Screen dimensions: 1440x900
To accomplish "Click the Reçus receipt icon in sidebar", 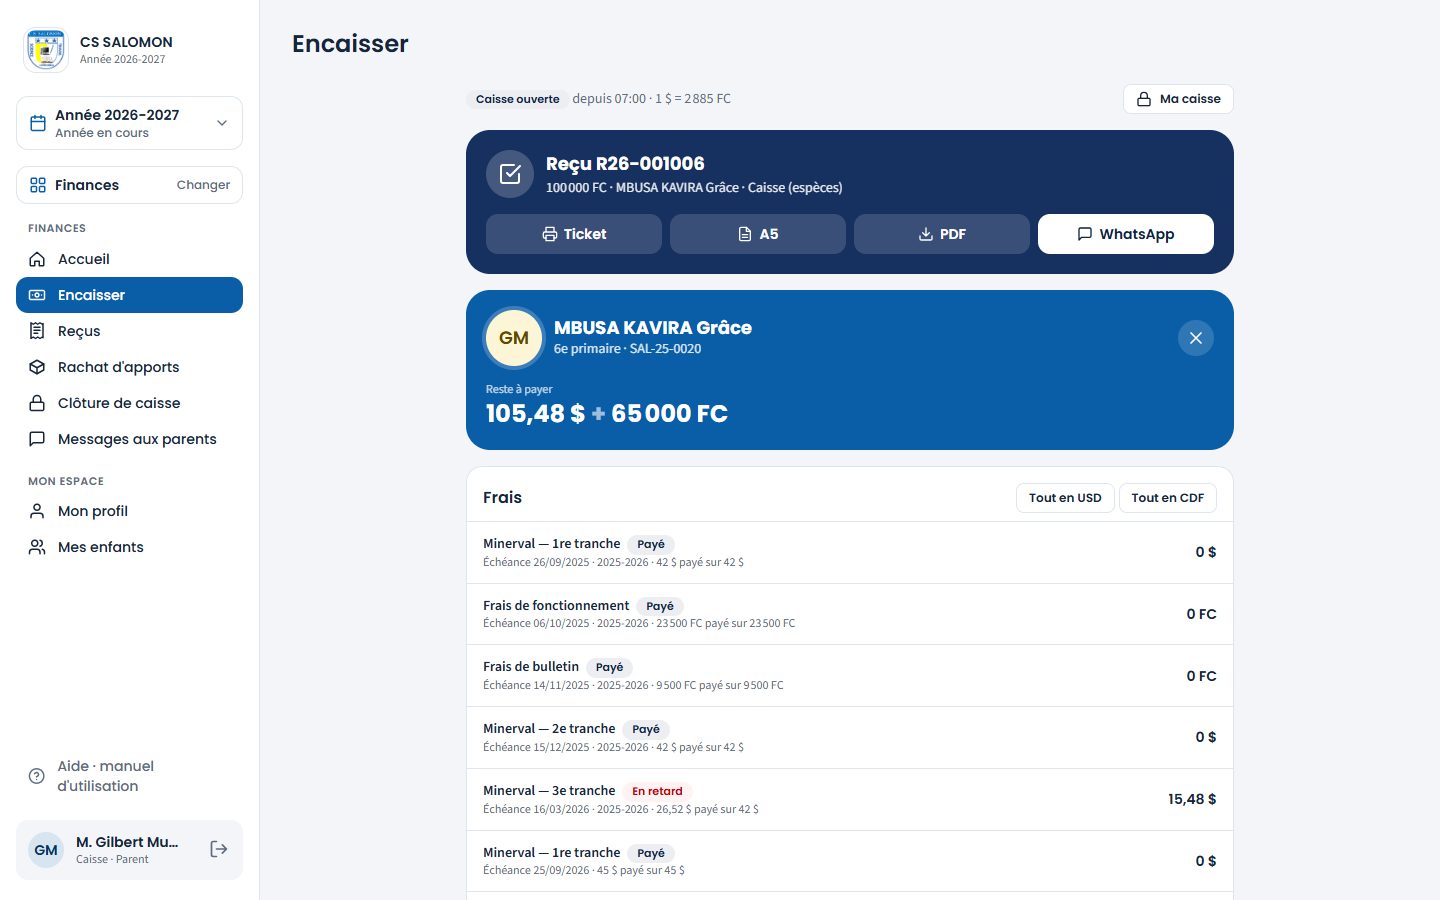I will [37, 331].
